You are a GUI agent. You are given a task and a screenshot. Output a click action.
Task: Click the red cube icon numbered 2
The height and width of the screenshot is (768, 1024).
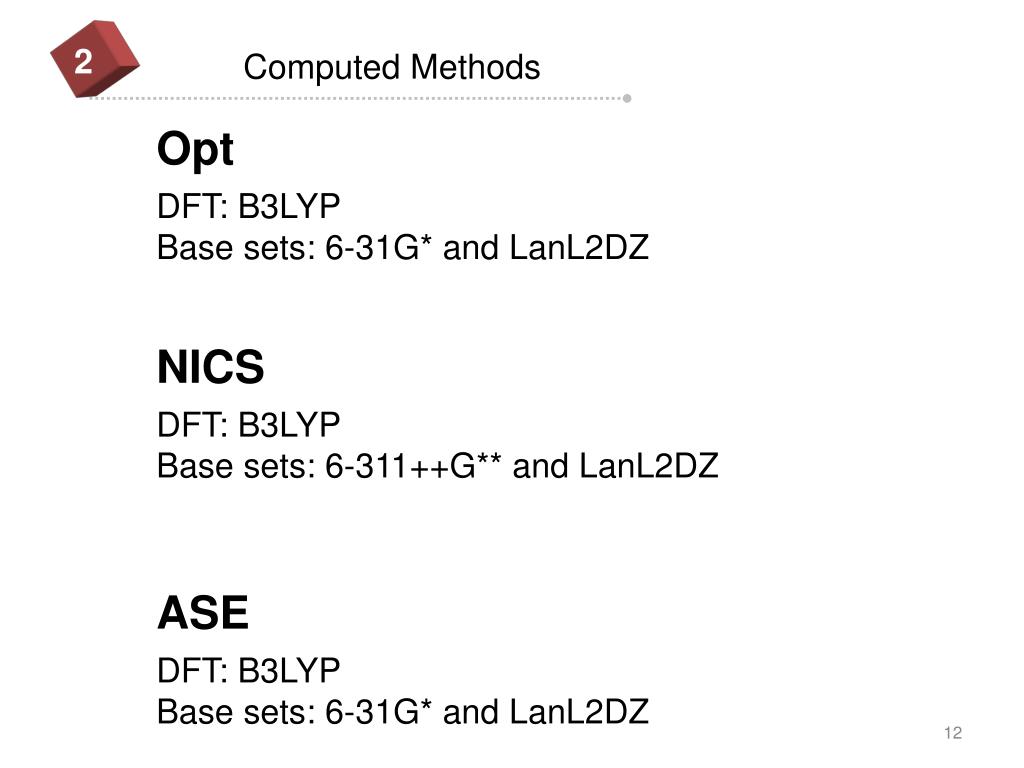pos(95,59)
